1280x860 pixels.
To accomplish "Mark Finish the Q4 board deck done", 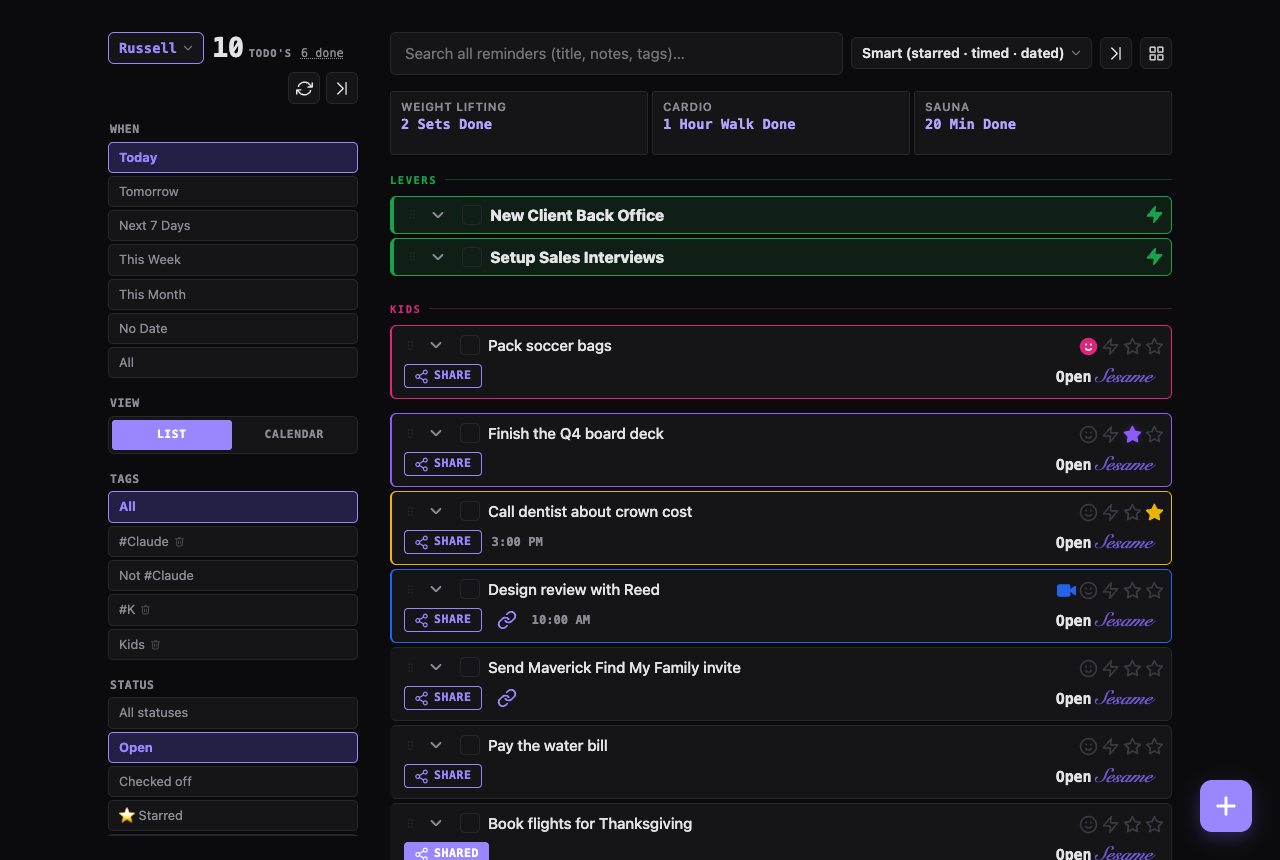I will point(470,433).
